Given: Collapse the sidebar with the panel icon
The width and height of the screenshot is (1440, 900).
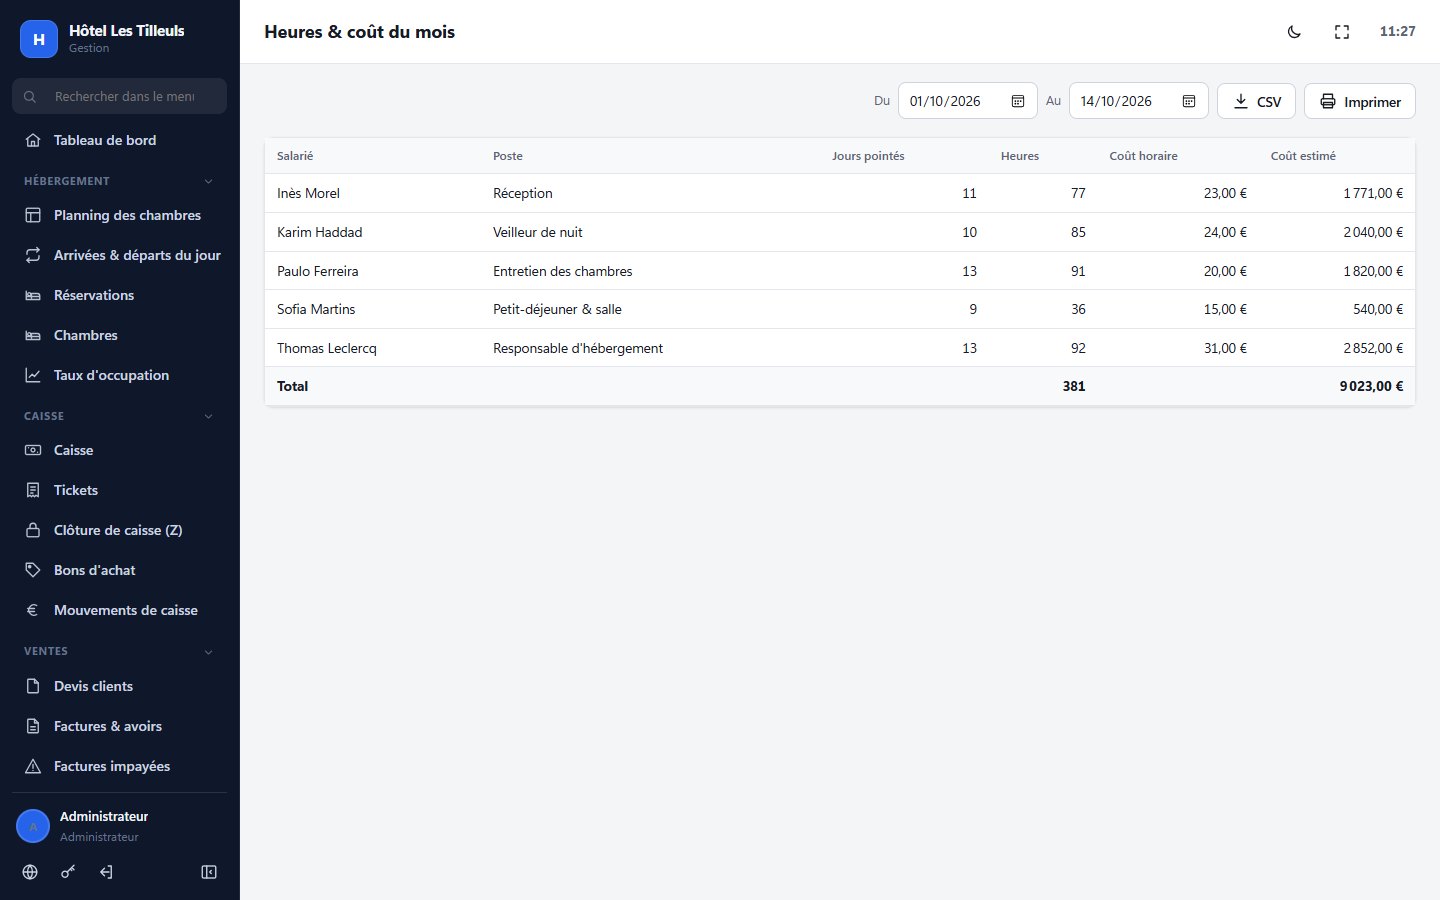Looking at the screenshot, I should coord(209,872).
